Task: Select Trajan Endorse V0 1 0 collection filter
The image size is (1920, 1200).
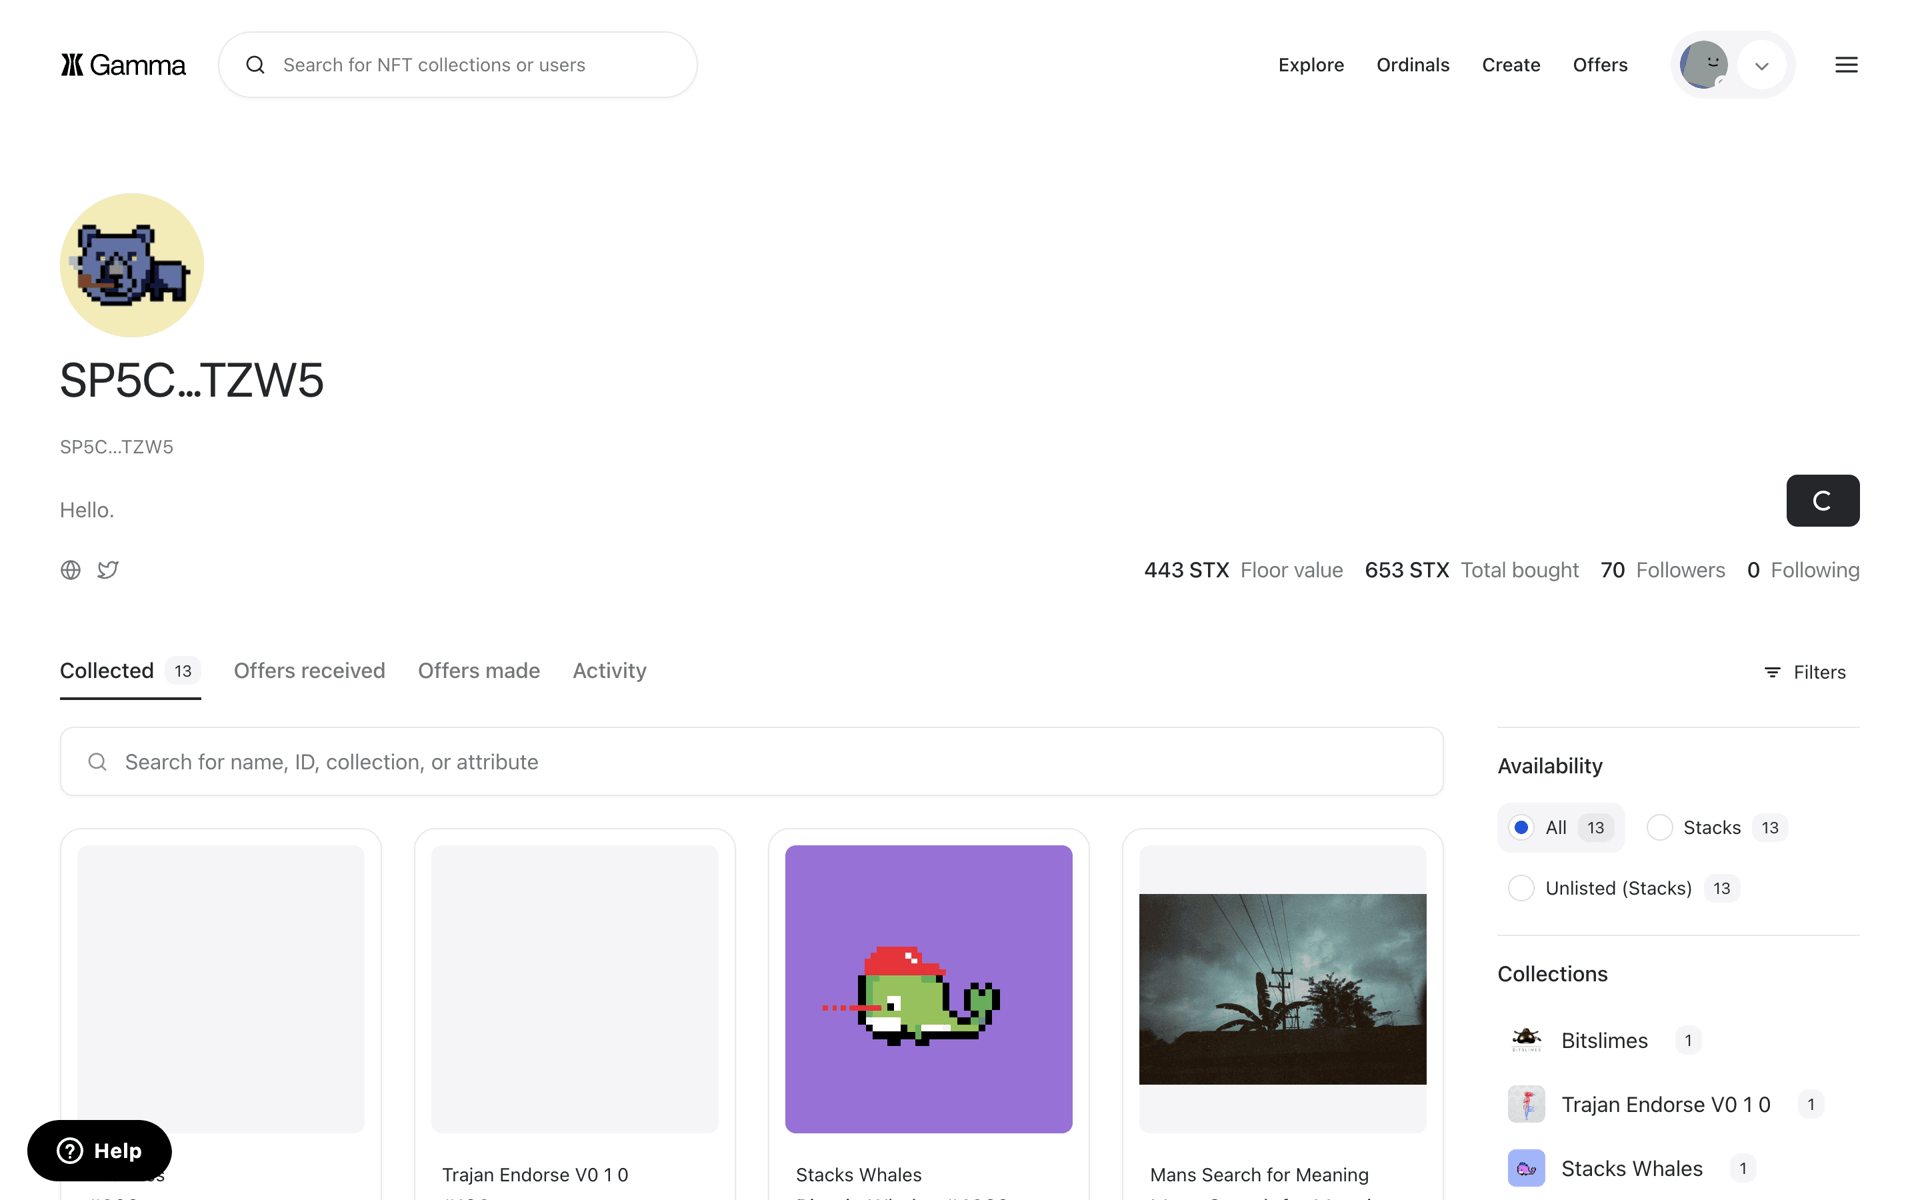Action: coord(1666,1105)
